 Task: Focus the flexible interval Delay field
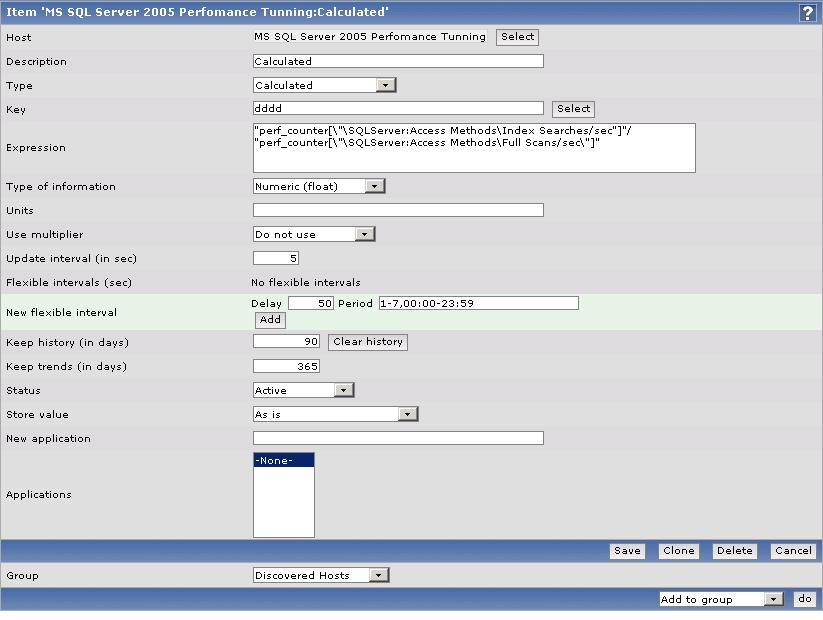[x=311, y=303]
